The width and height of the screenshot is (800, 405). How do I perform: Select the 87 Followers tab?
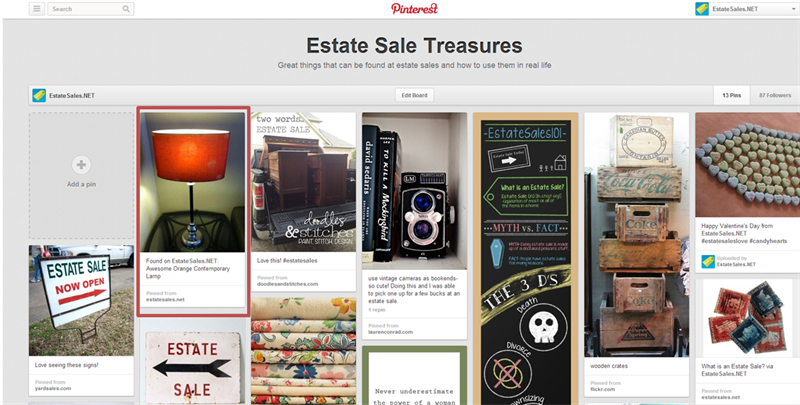click(x=774, y=95)
